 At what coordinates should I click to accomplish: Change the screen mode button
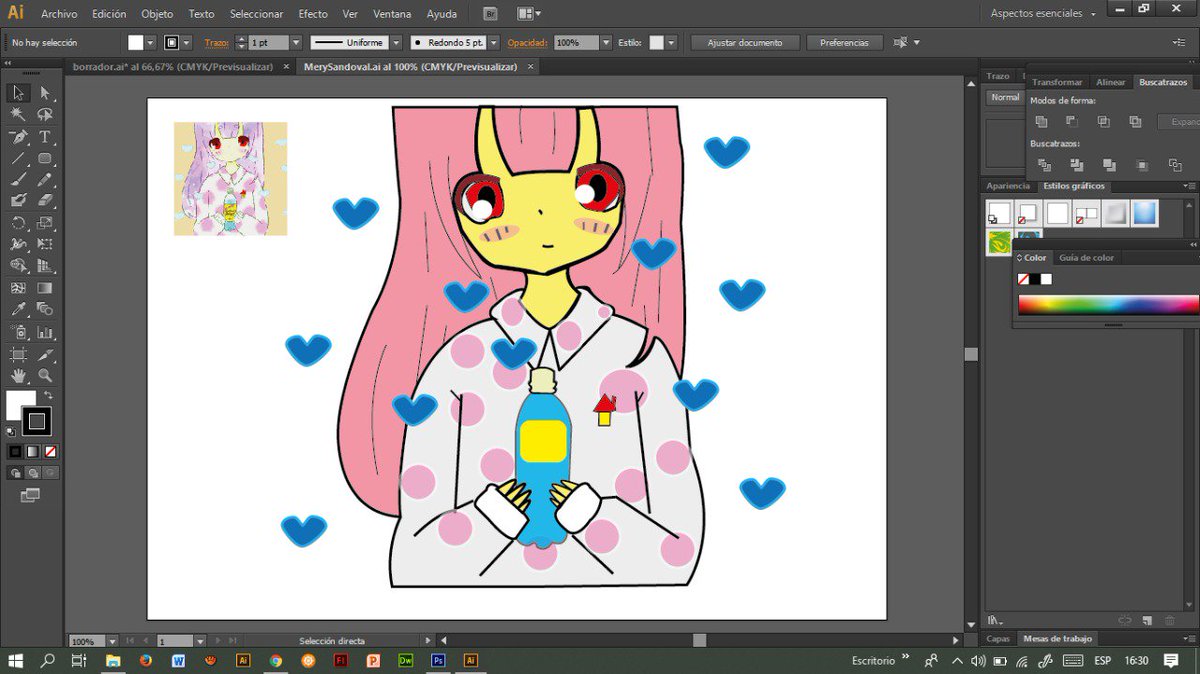[30, 494]
